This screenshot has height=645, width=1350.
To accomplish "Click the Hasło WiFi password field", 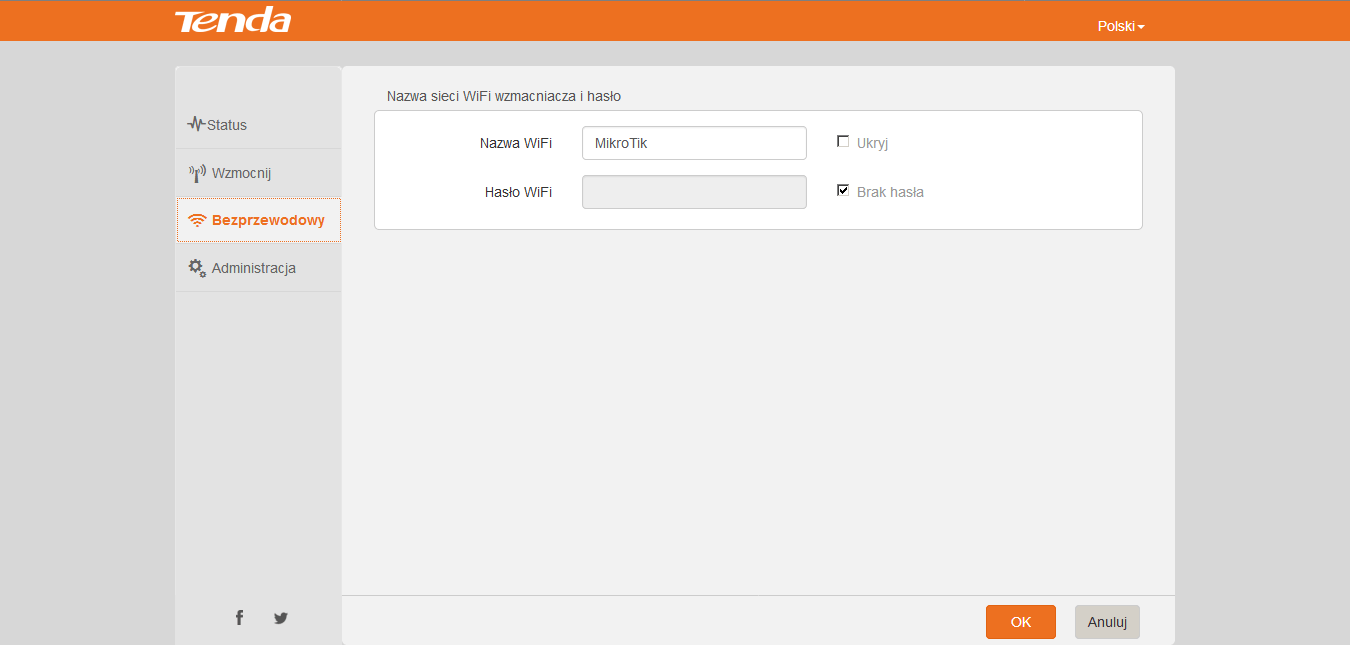I will 694,192.
